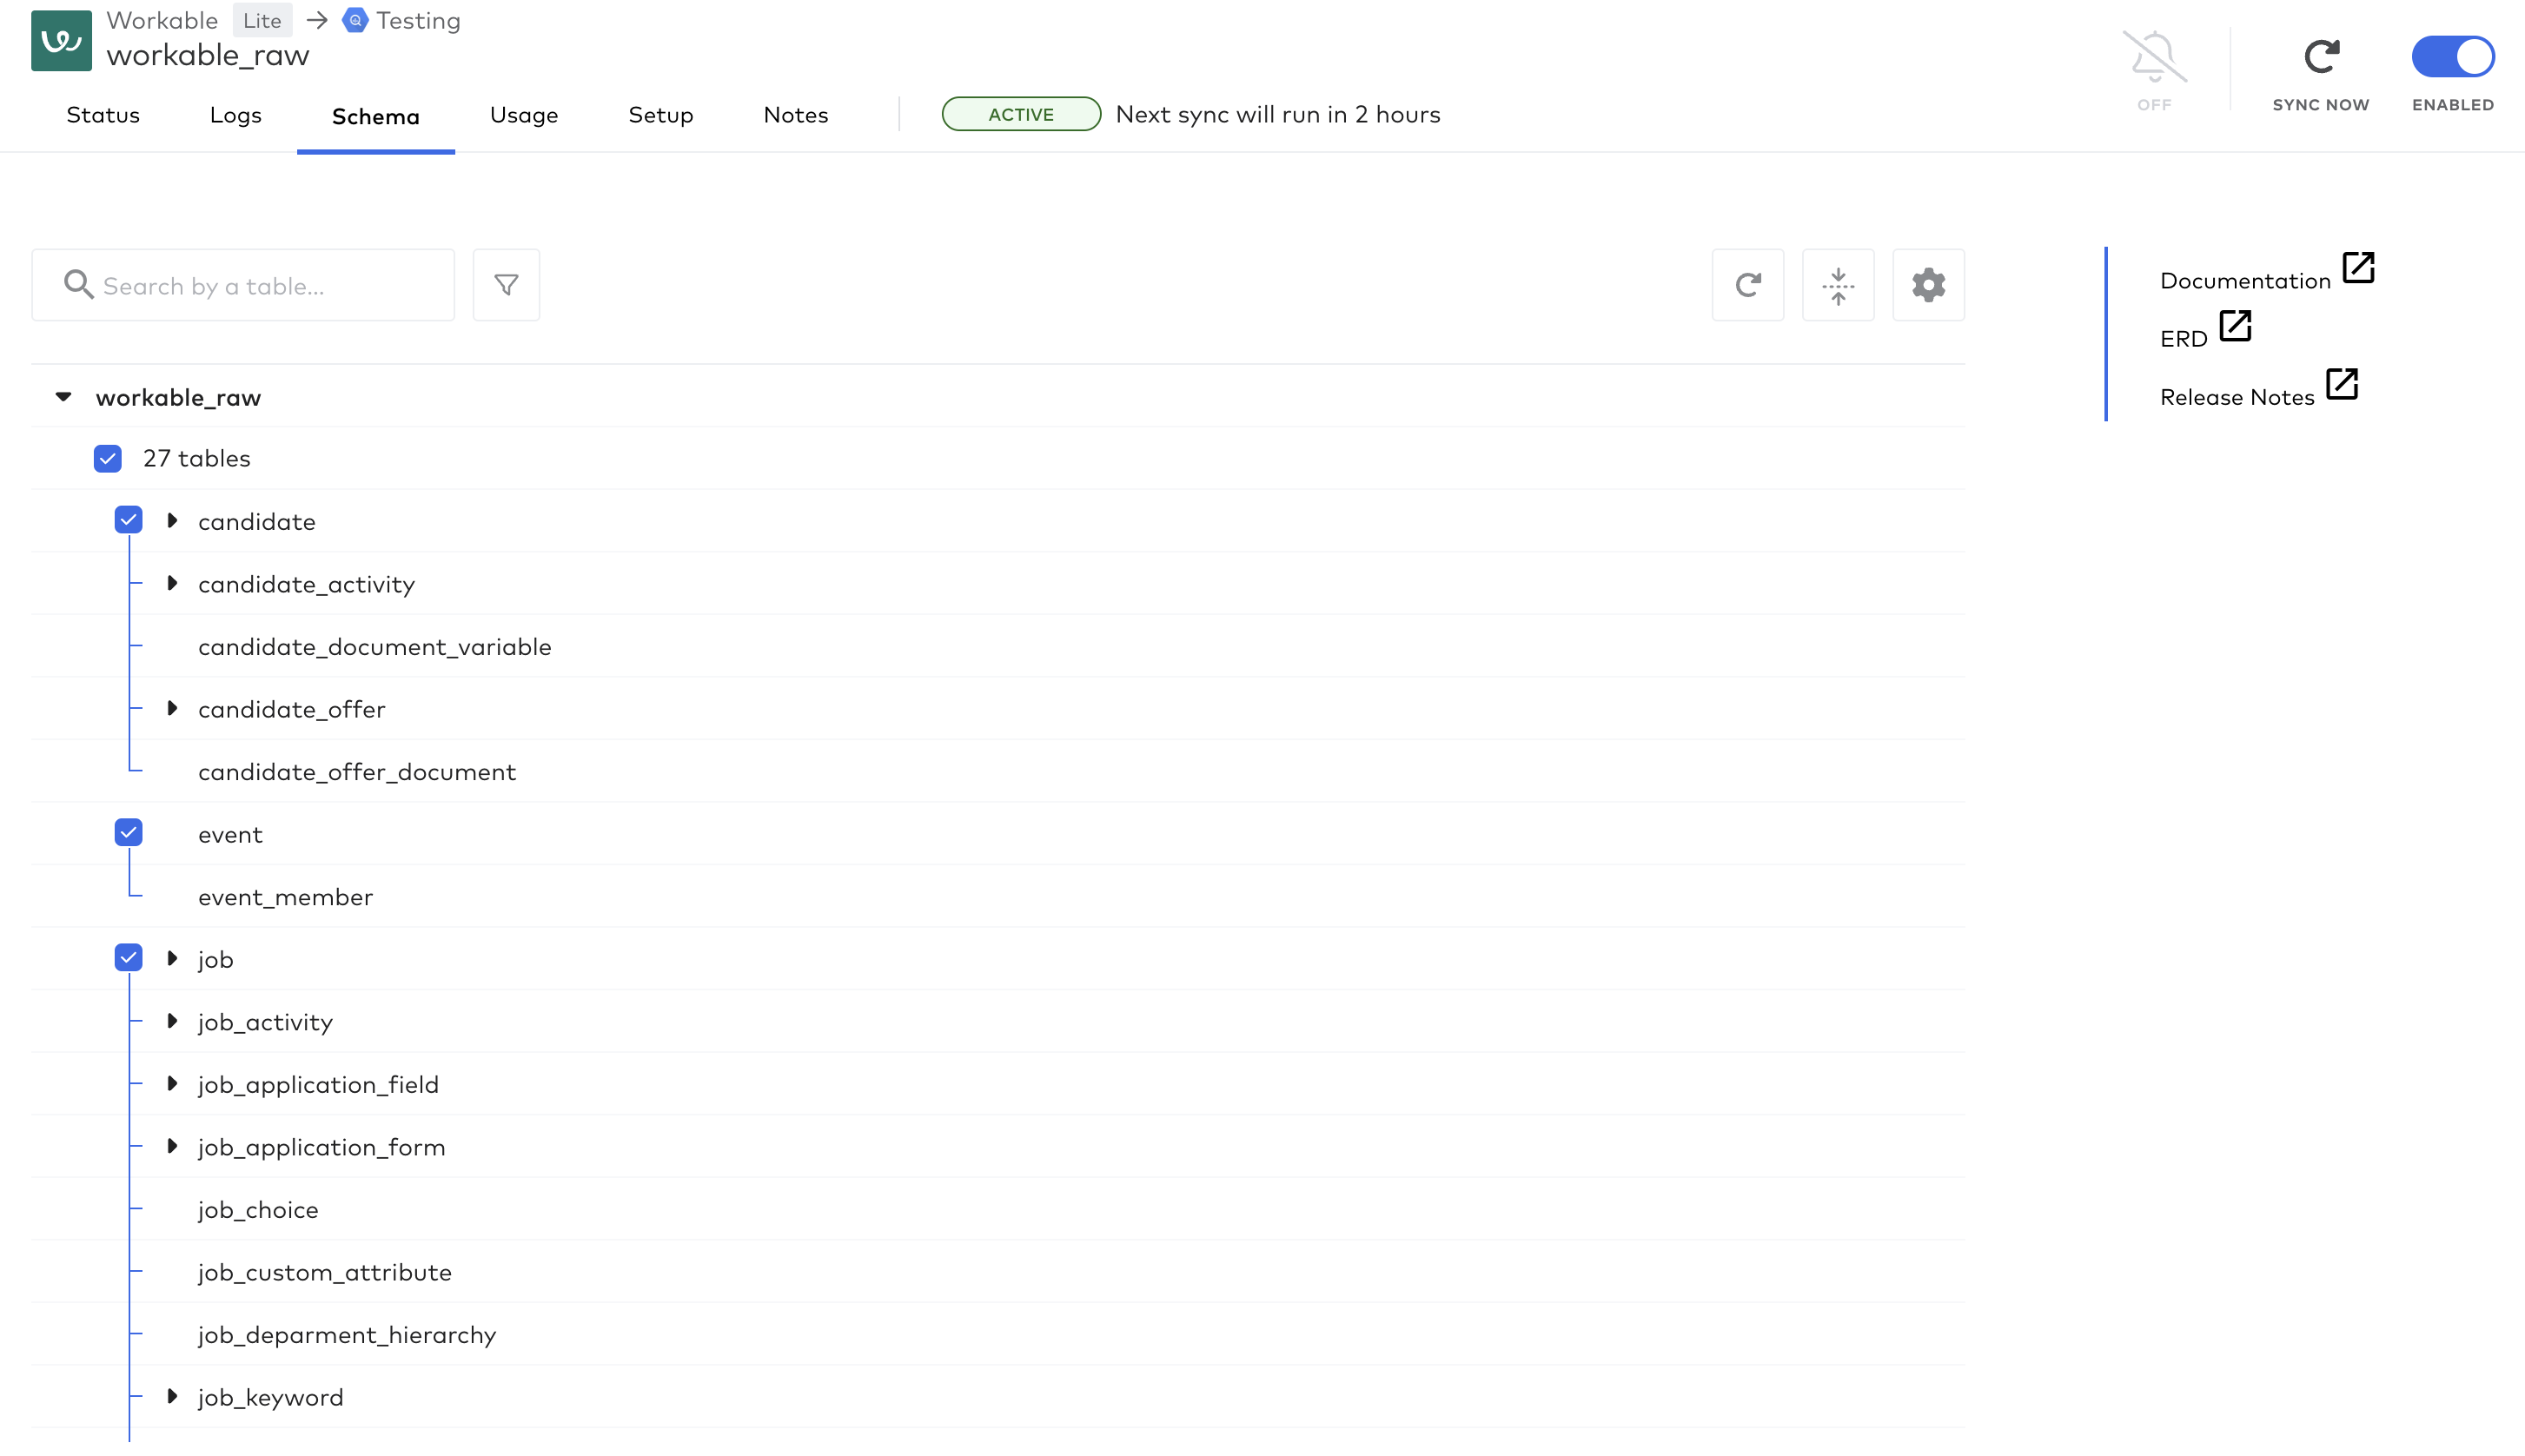2525x1456 pixels.
Task: Open the Usage tab
Action: tap(524, 115)
